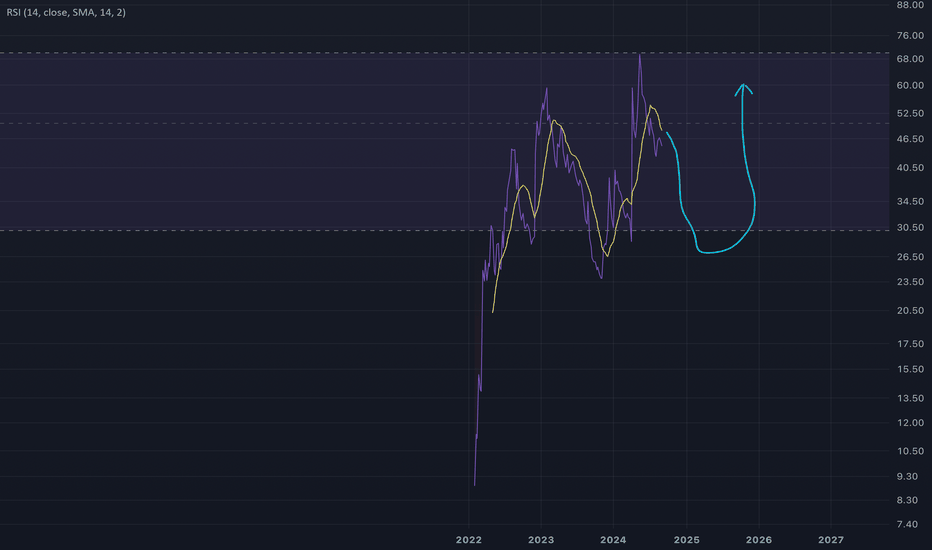Click the 88.00 value on price scale
Image resolution: width=932 pixels, height=550 pixels.
tap(910, 5)
